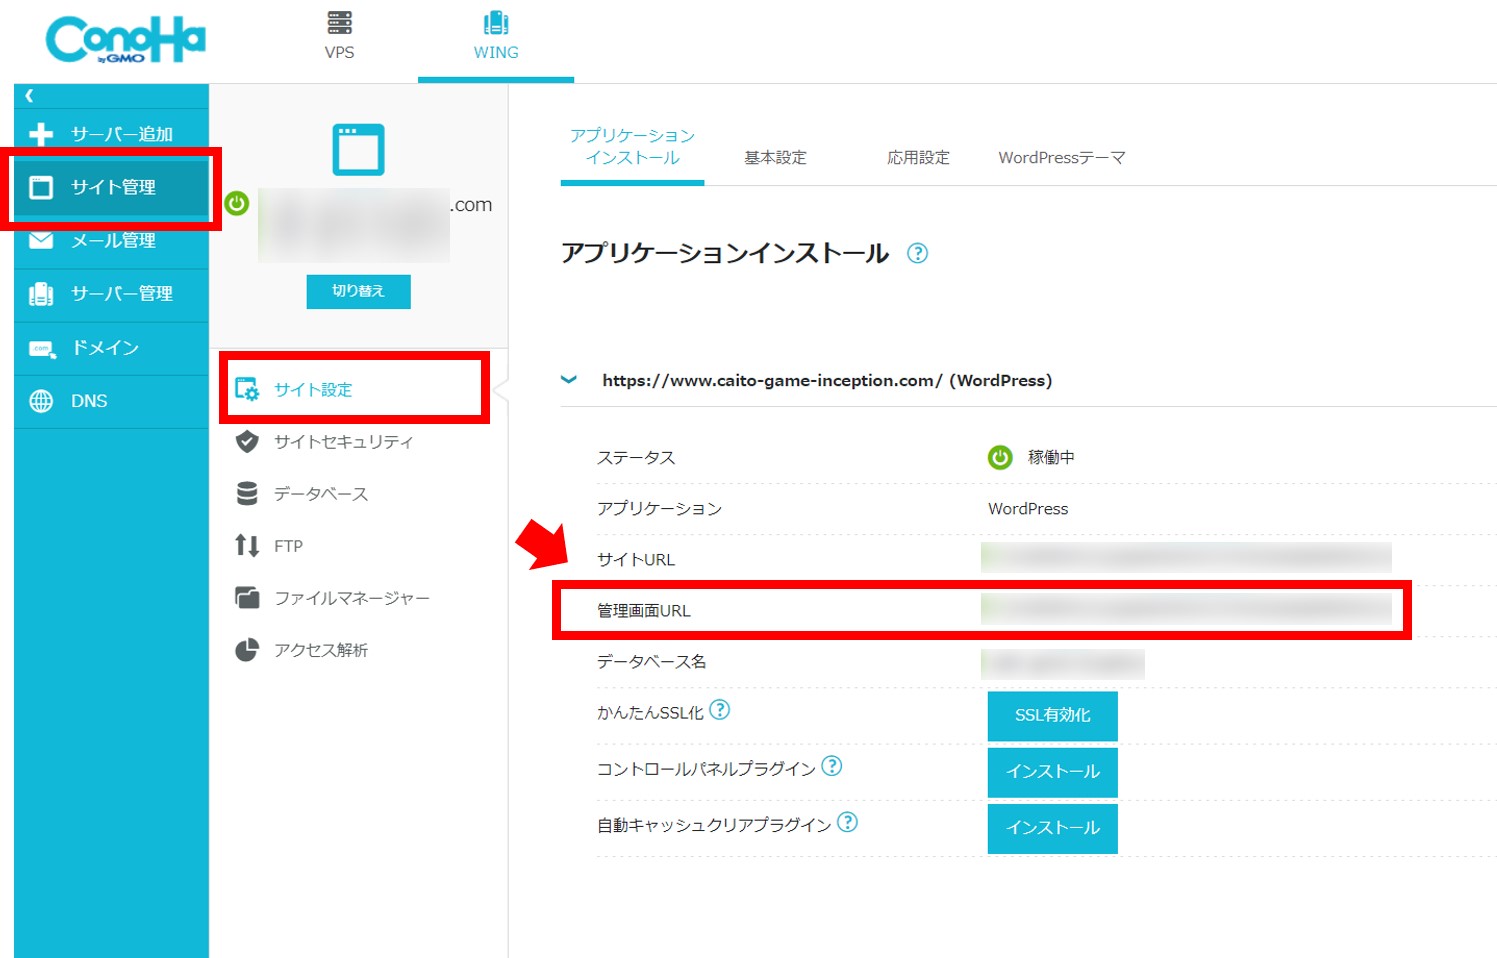Open メール管理 in the sidebar
Screen dimensions: 1497x958
coord(111,241)
